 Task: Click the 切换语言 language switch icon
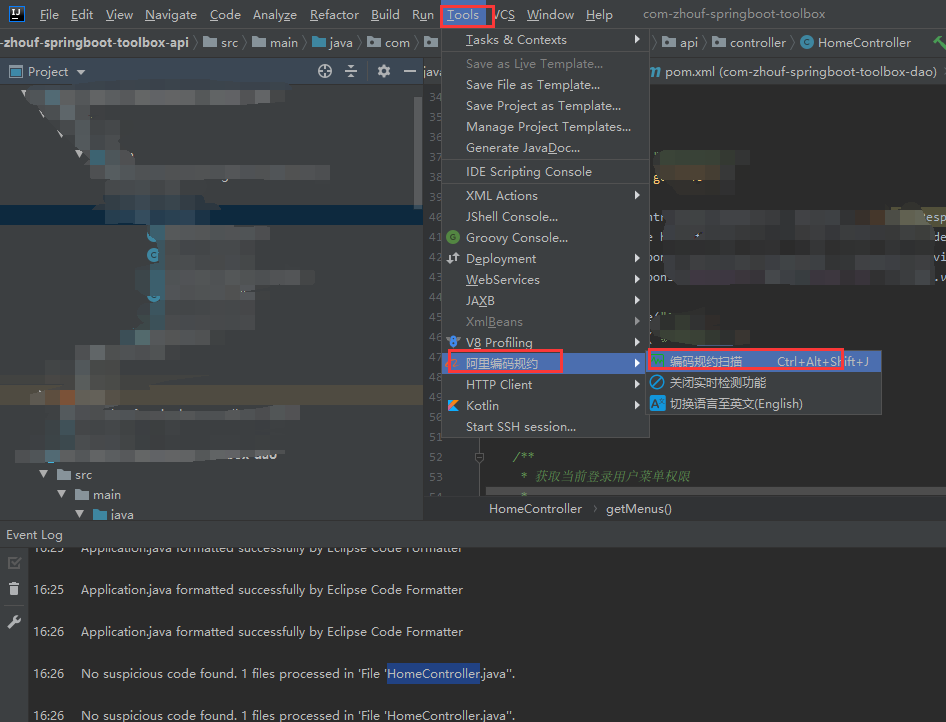point(658,403)
